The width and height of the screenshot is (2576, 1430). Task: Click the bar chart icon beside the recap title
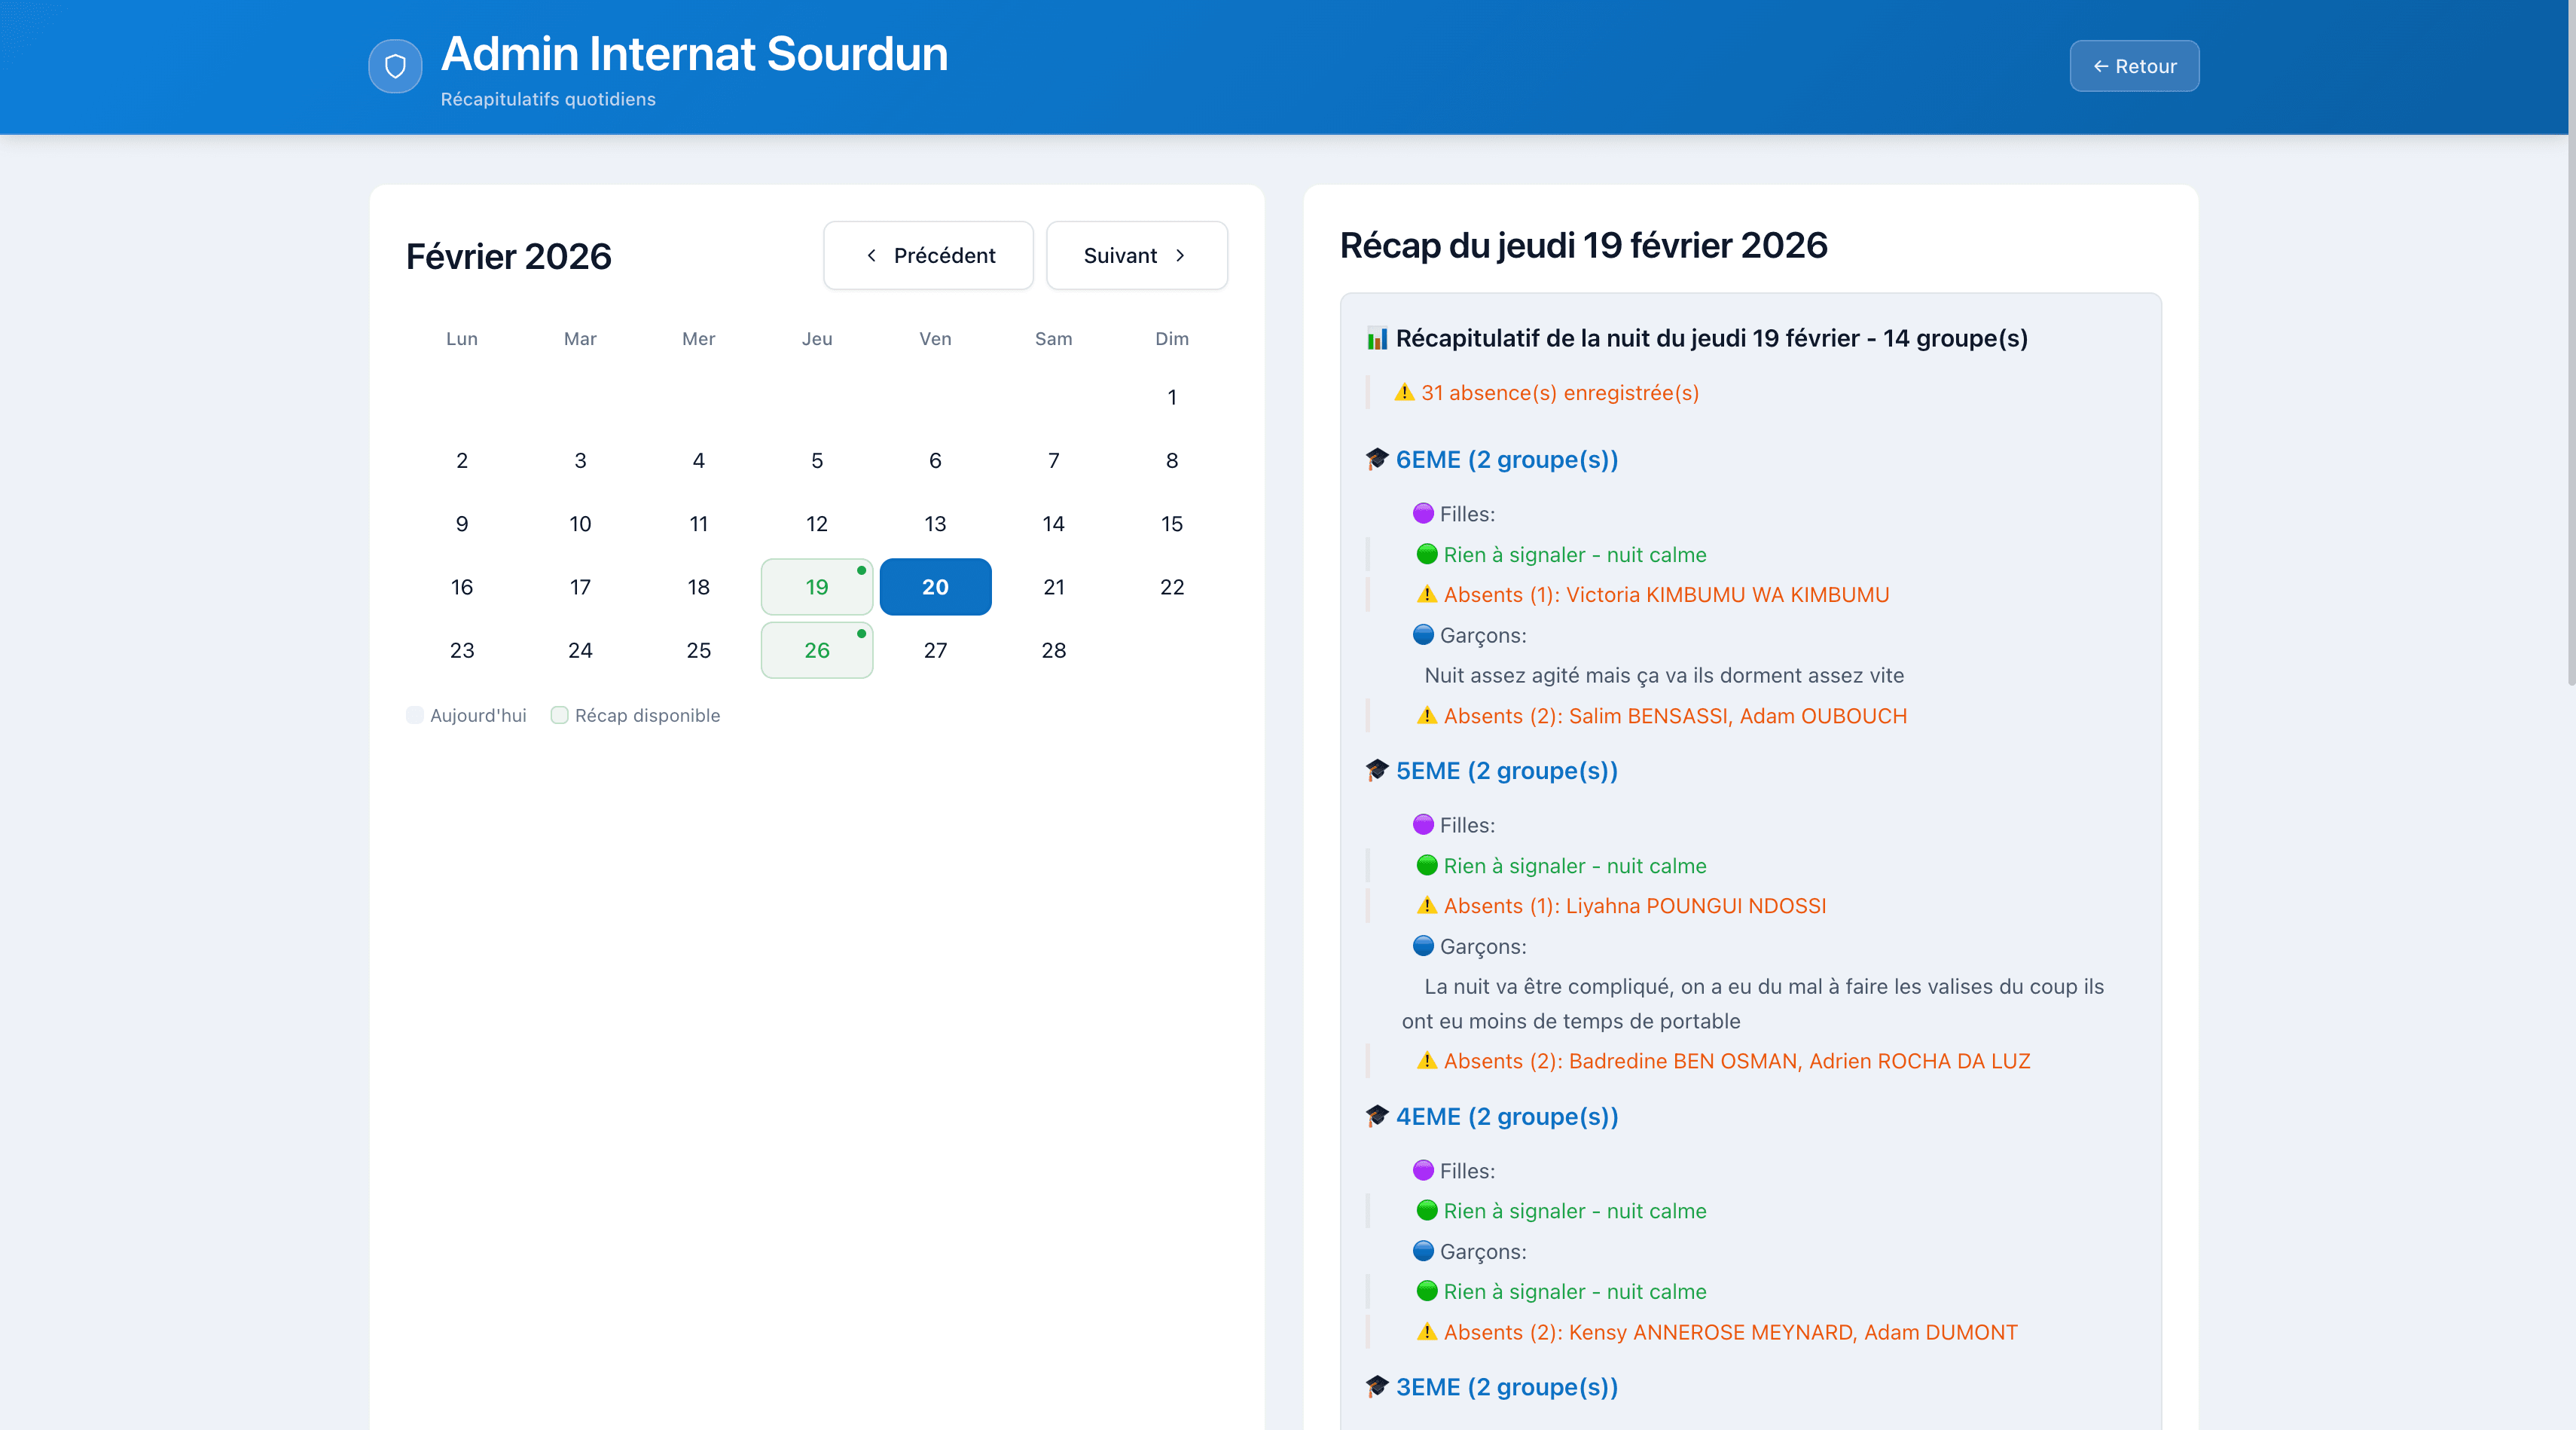coord(1376,337)
